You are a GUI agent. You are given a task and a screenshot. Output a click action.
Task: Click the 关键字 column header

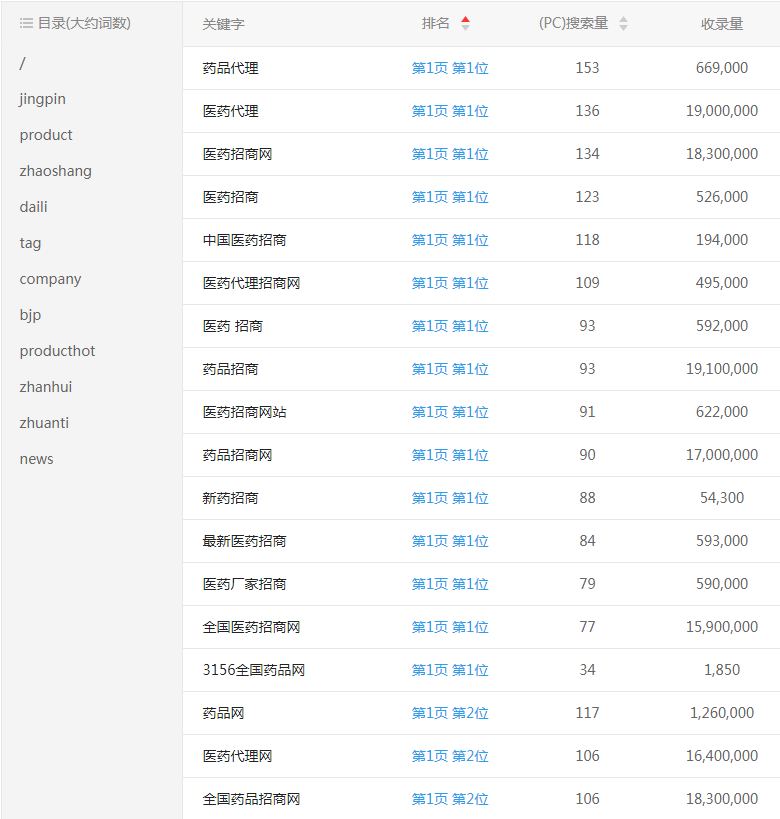pyautogui.click(x=223, y=24)
